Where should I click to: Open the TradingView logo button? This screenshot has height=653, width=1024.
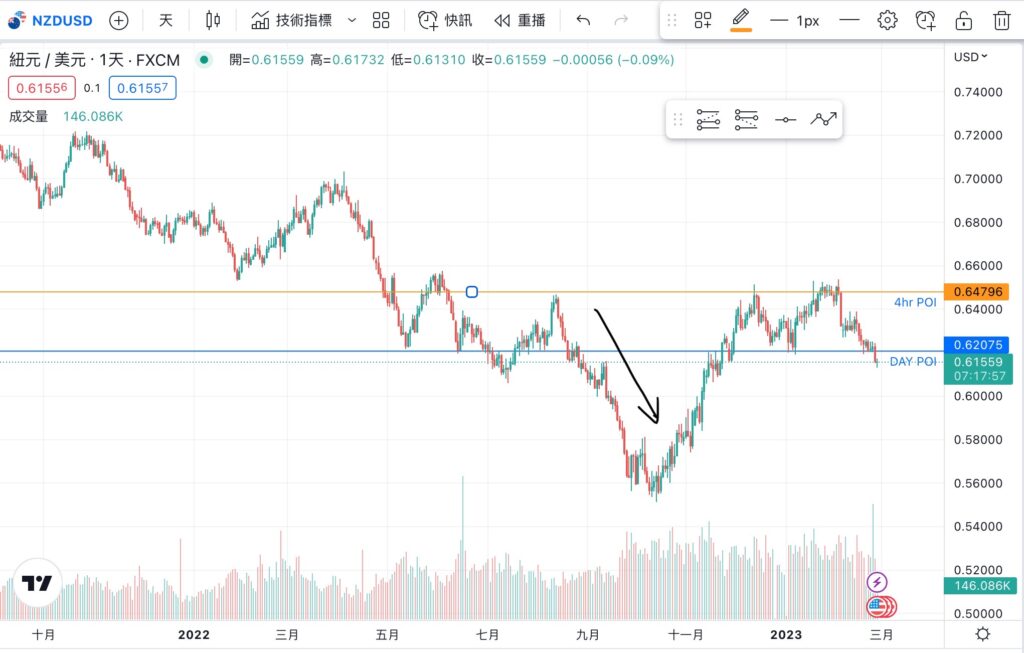coord(37,584)
